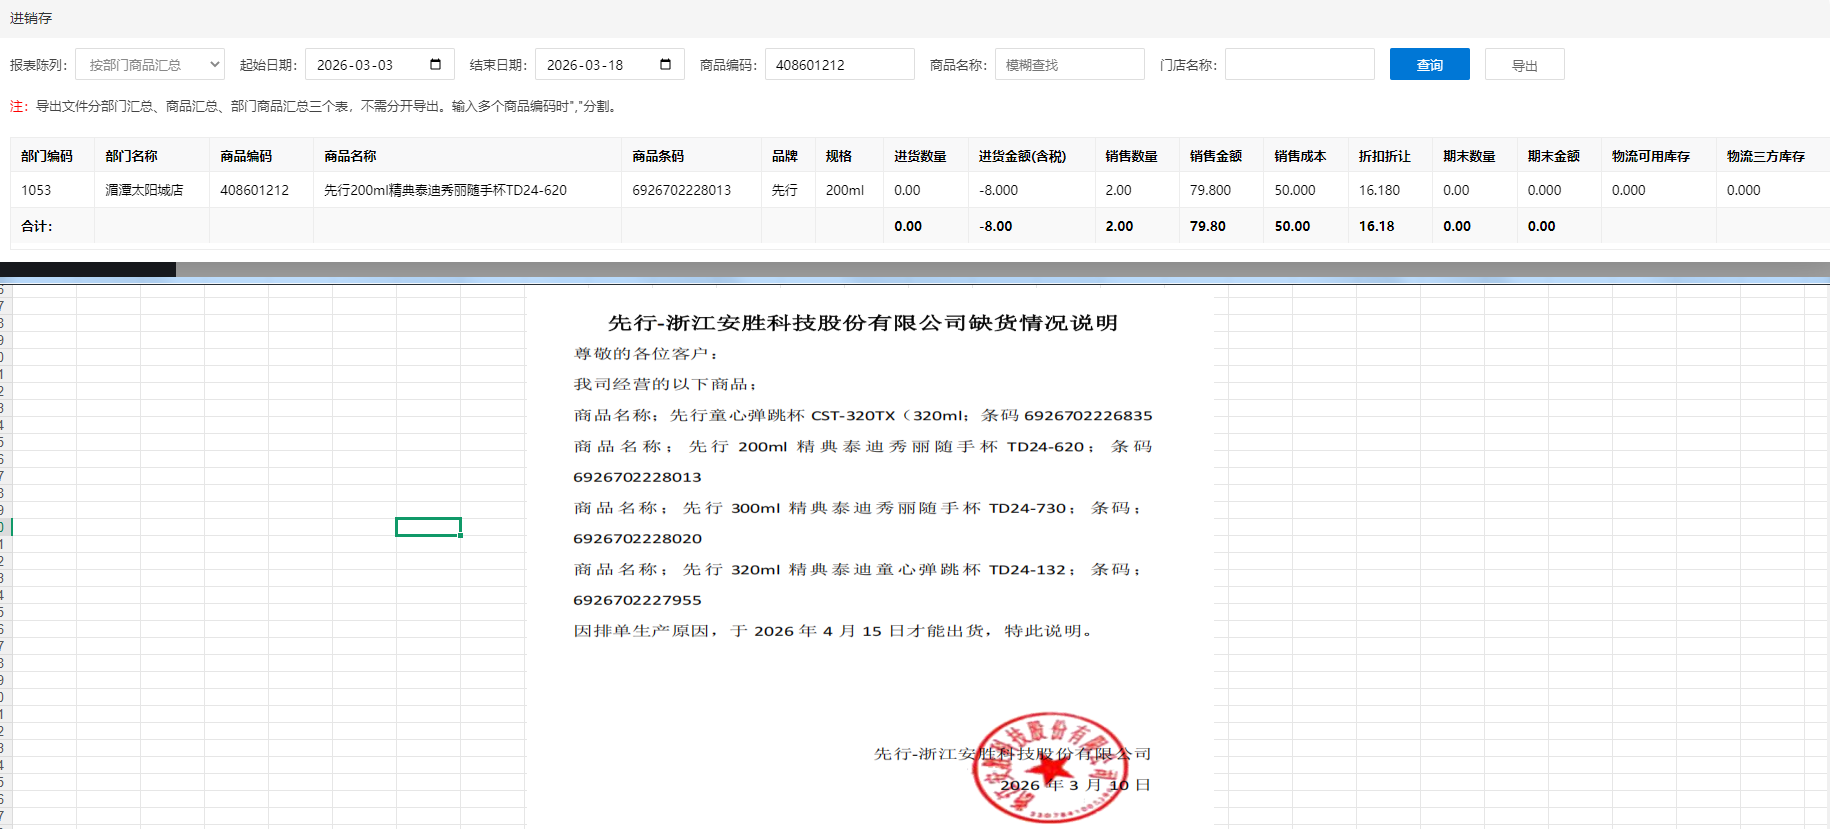Image resolution: width=1830 pixels, height=829 pixels.
Task: Select the �African太阳城店 row store name cell
Action: (x=144, y=190)
